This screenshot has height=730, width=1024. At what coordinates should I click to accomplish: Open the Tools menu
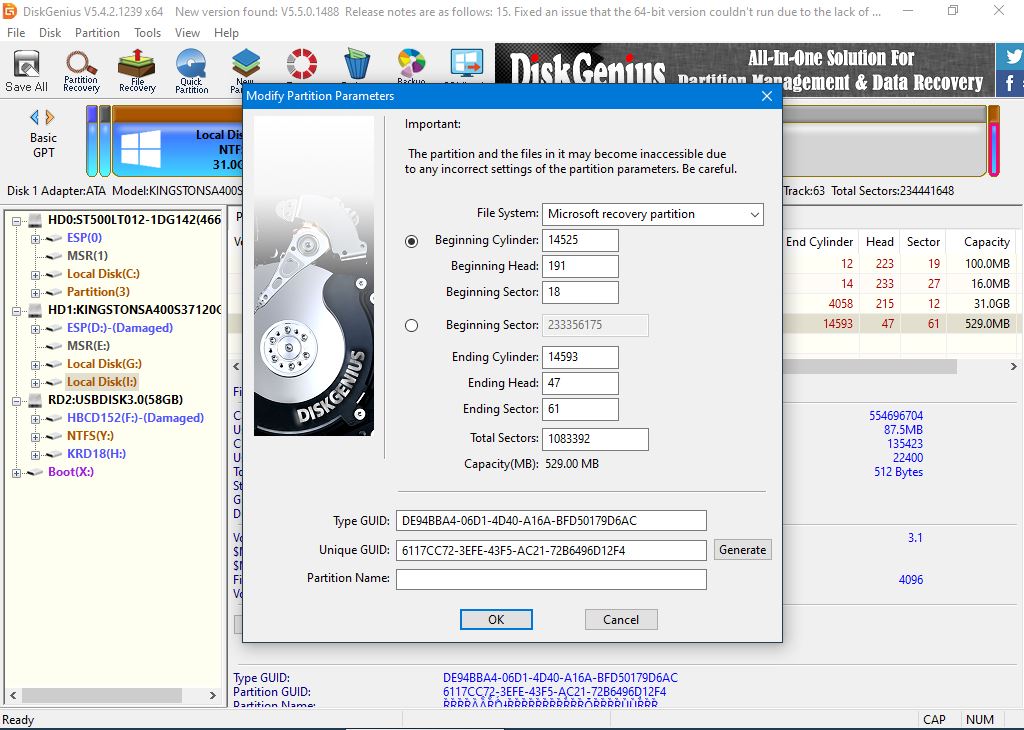[x=147, y=32]
